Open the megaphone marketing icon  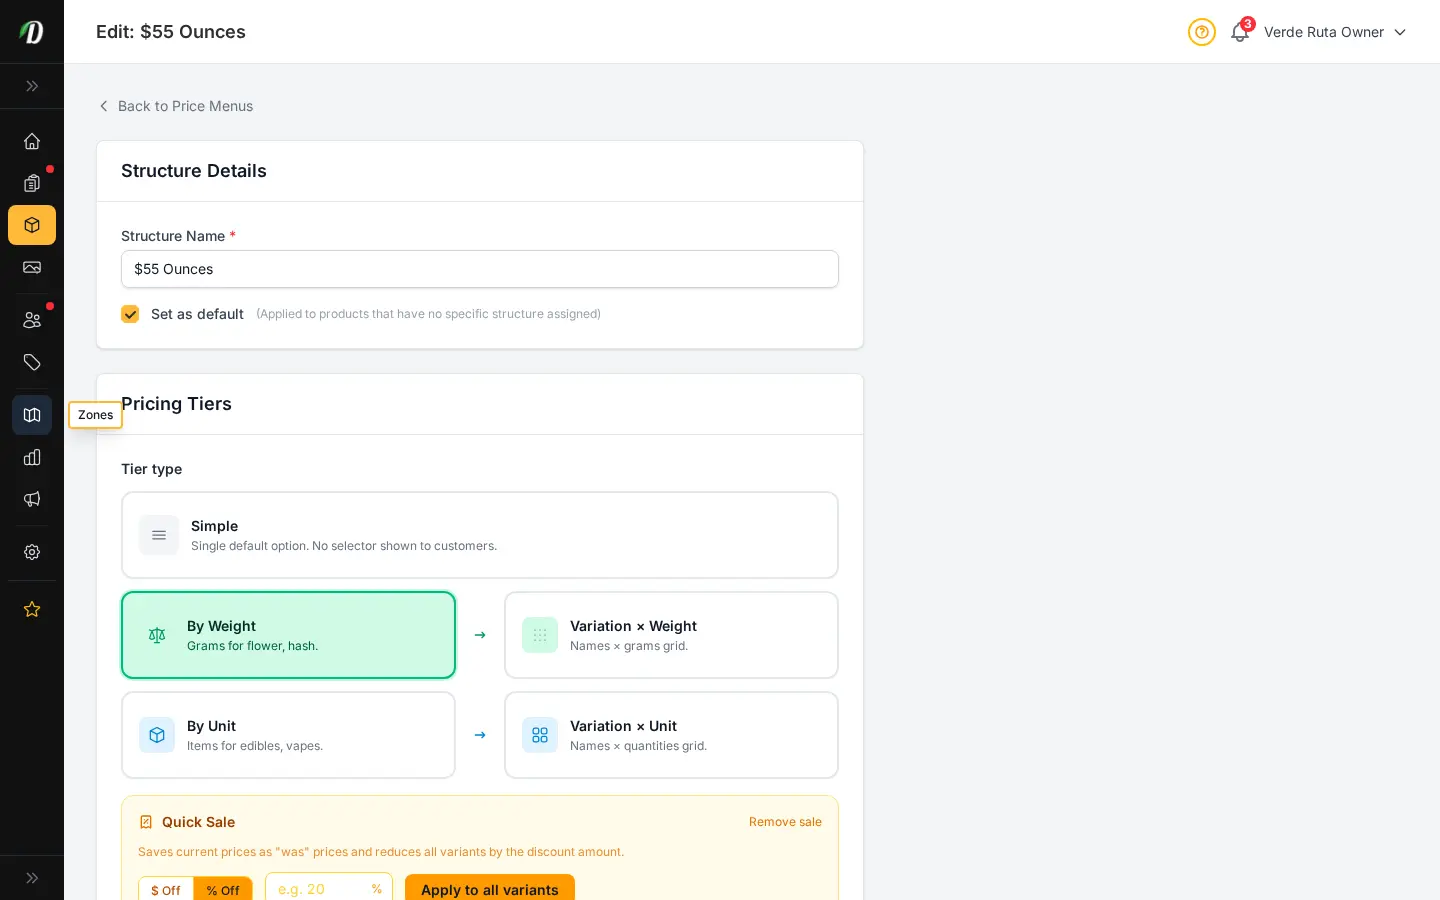point(32,499)
